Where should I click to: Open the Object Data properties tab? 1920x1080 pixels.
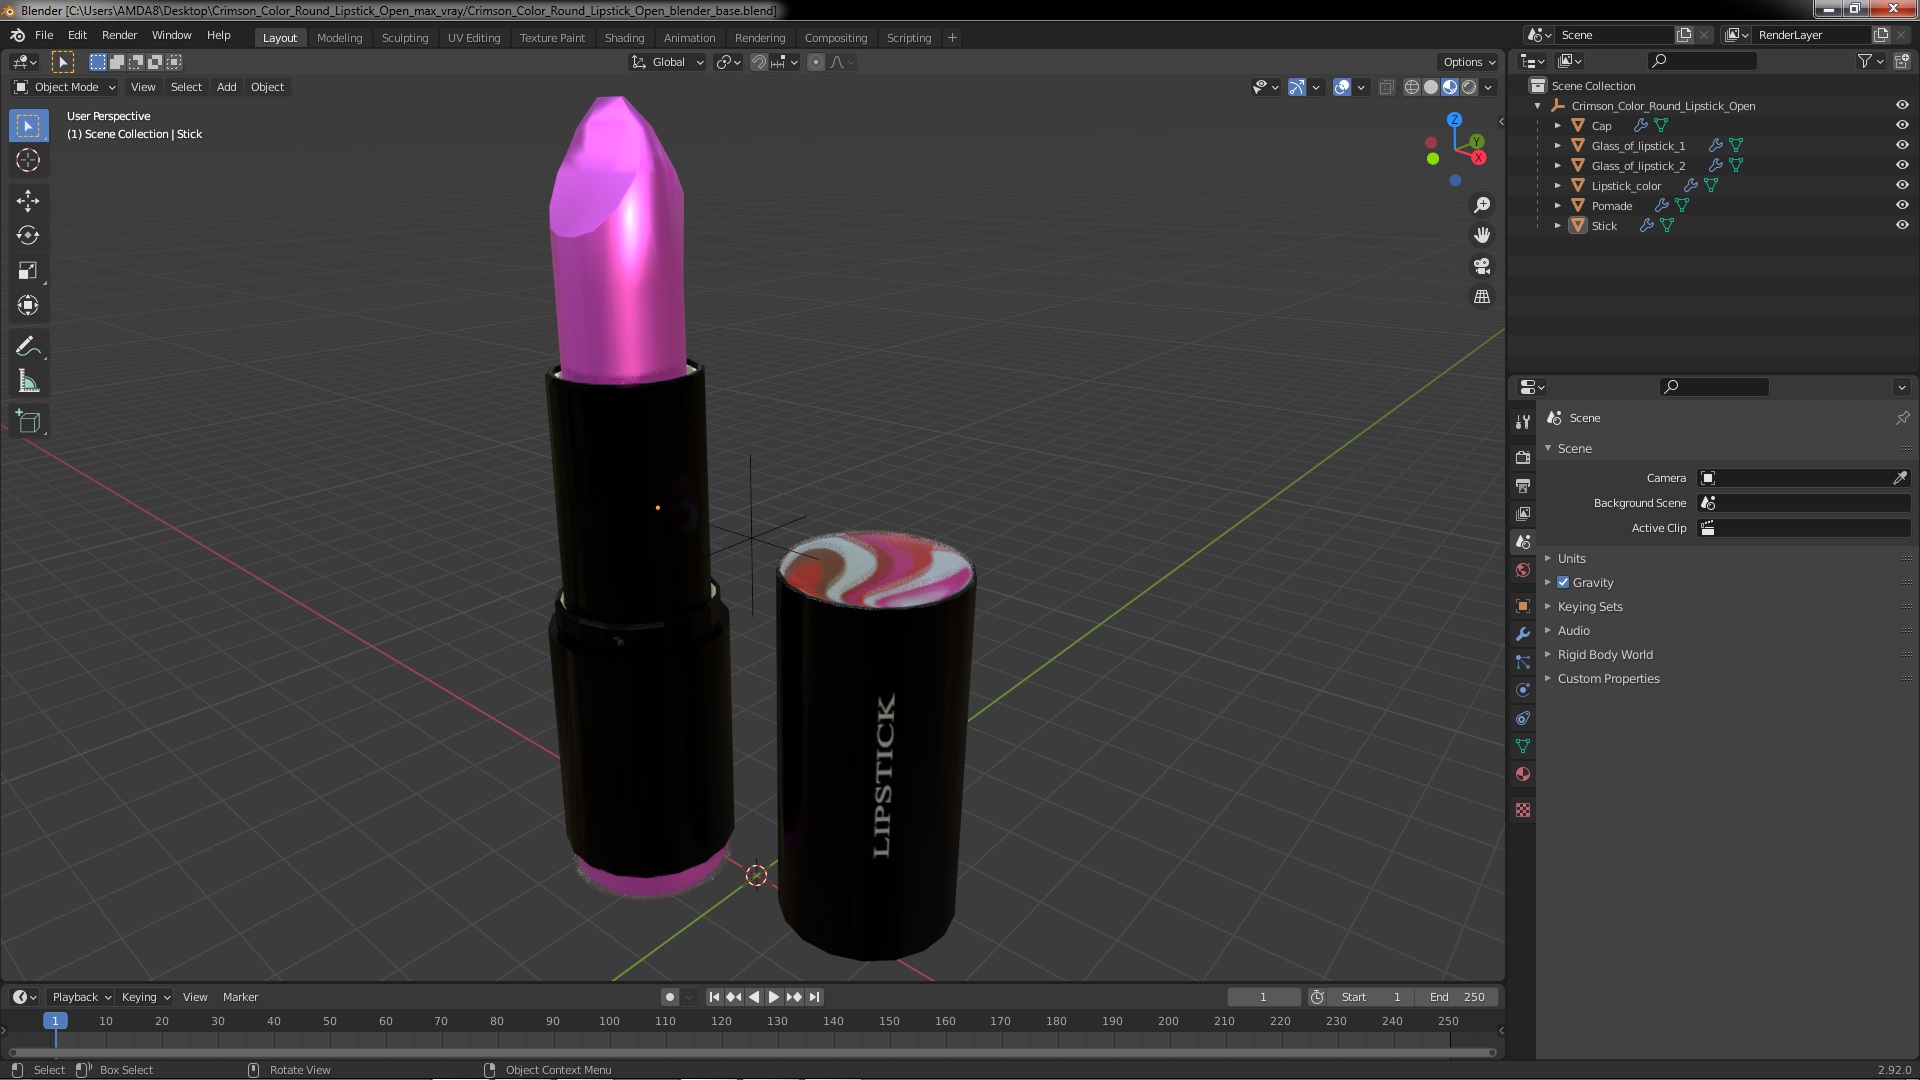point(1523,746)
